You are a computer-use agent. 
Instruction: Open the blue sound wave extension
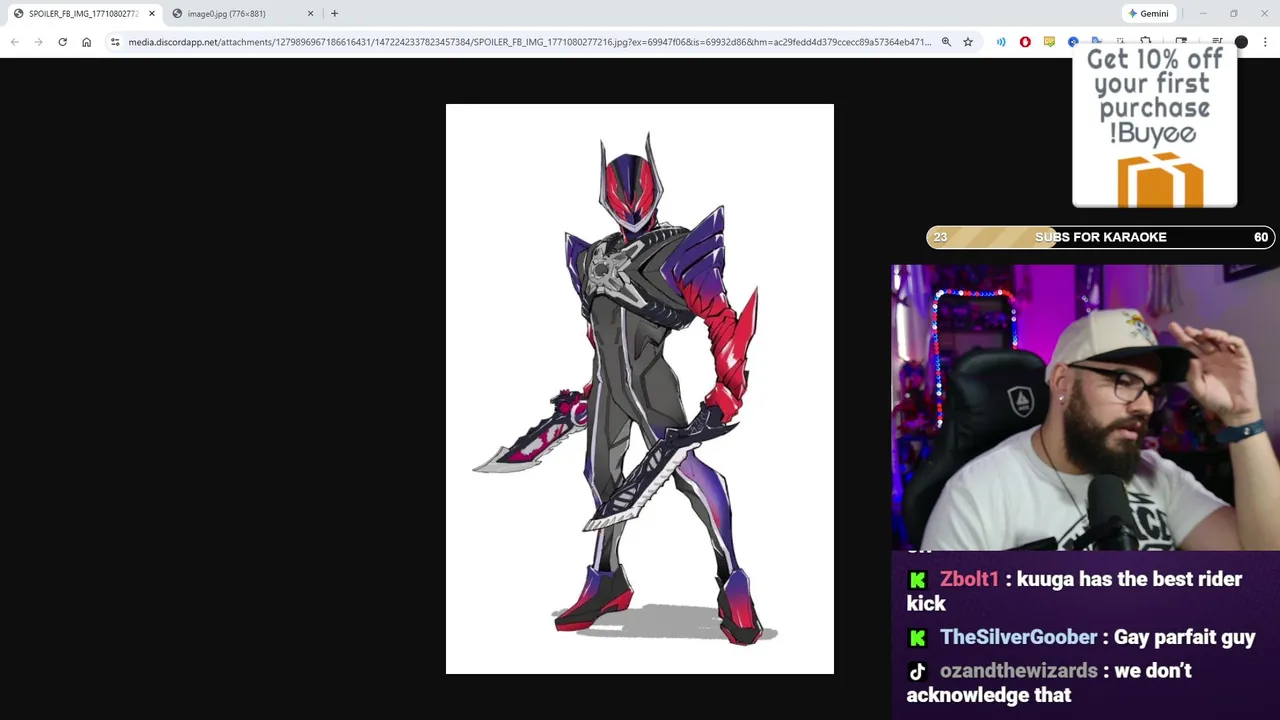[1001, 42]
